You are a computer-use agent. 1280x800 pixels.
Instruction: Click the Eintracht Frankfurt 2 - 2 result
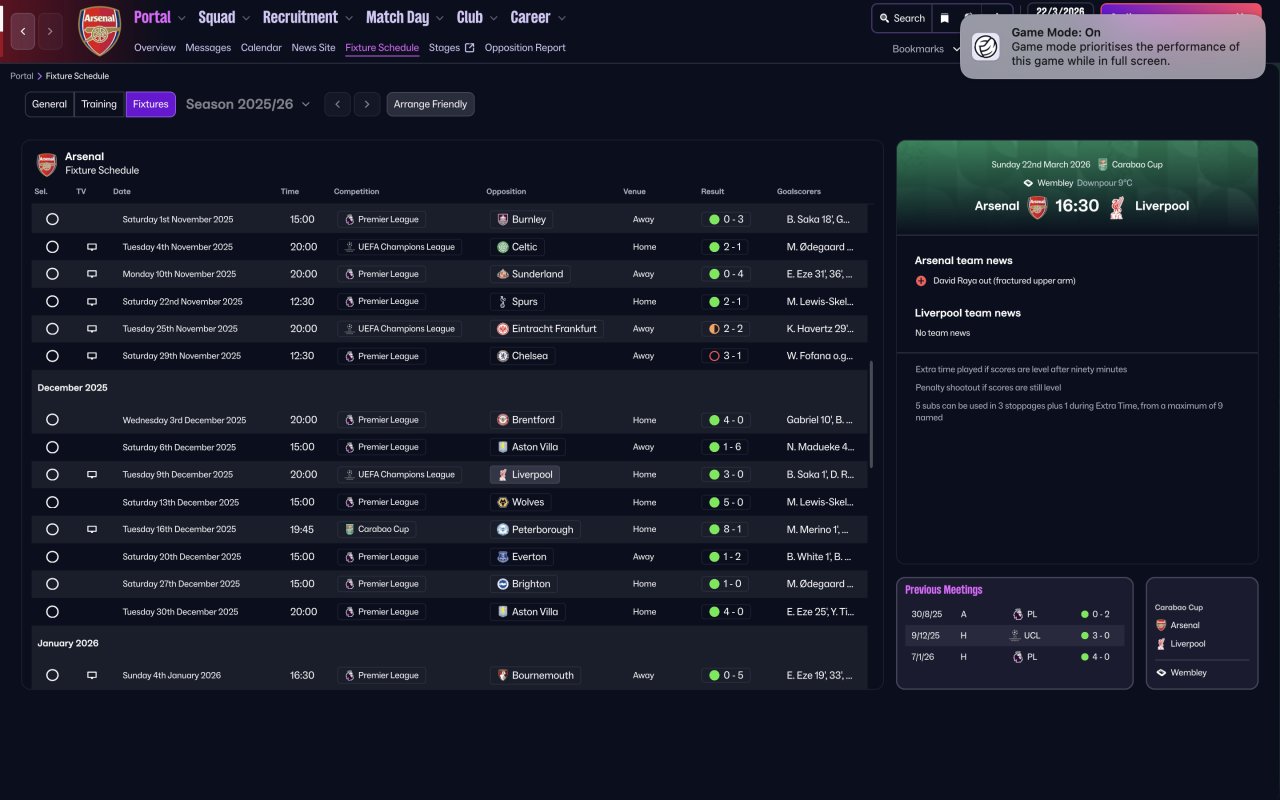point(726,329)
